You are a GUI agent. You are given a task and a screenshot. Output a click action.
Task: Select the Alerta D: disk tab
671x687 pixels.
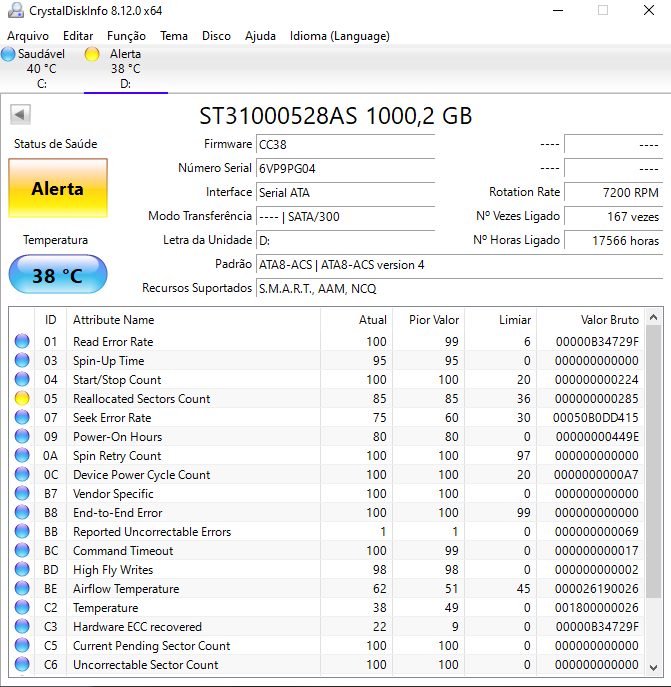[x=126, y=68]
